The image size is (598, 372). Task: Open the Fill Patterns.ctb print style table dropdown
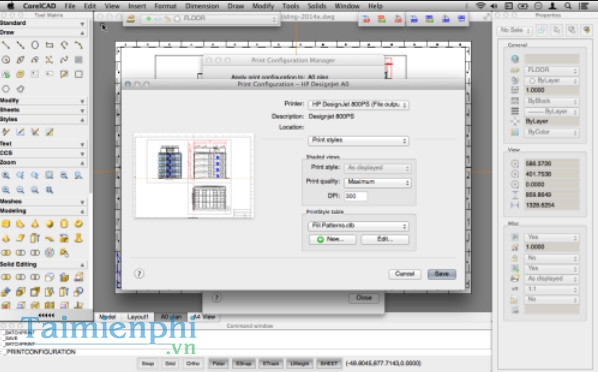[358, 226]
